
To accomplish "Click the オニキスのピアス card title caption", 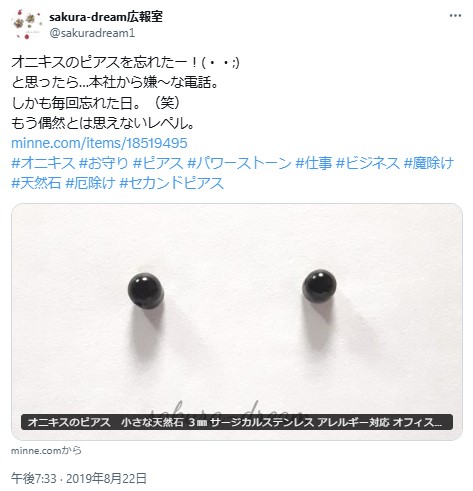I will [x=237, y=422].
